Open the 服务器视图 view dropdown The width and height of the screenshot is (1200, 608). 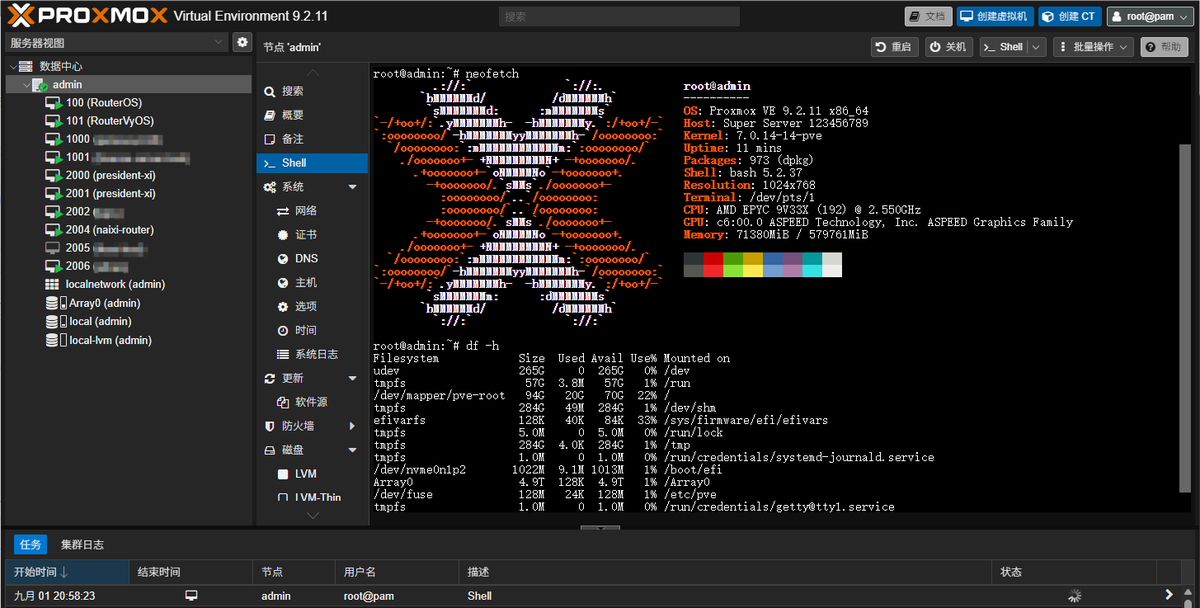116,42
